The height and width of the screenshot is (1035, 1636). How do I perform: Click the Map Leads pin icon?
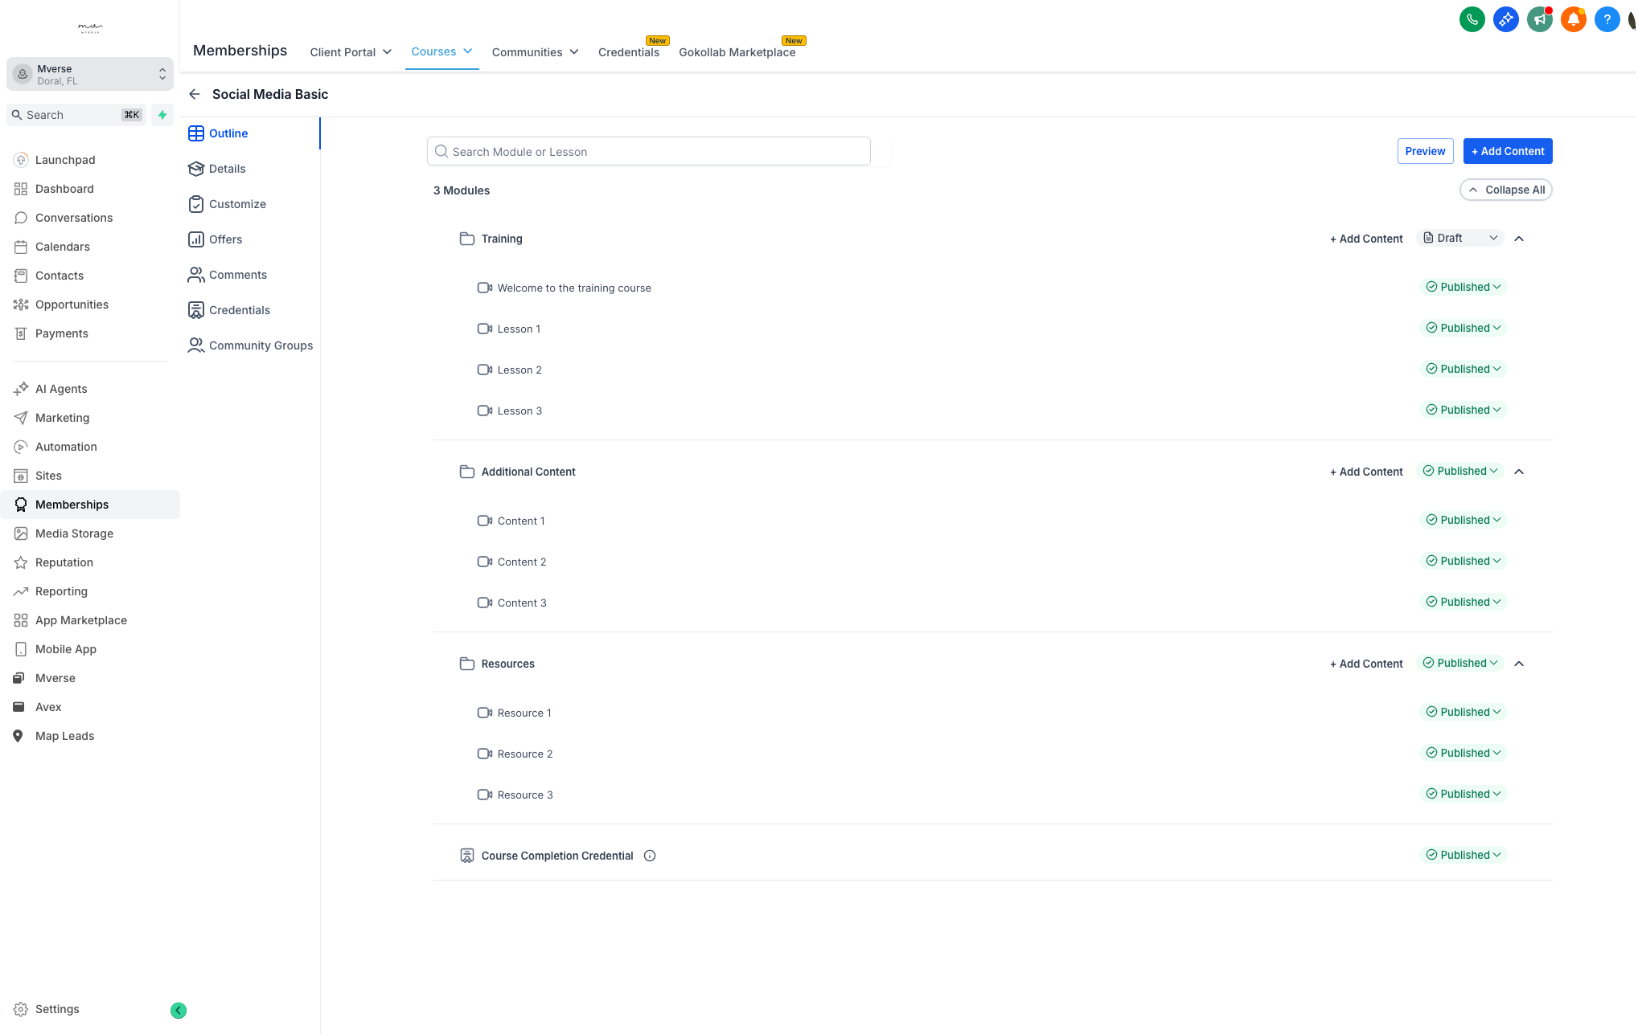[x=18, y=736]
